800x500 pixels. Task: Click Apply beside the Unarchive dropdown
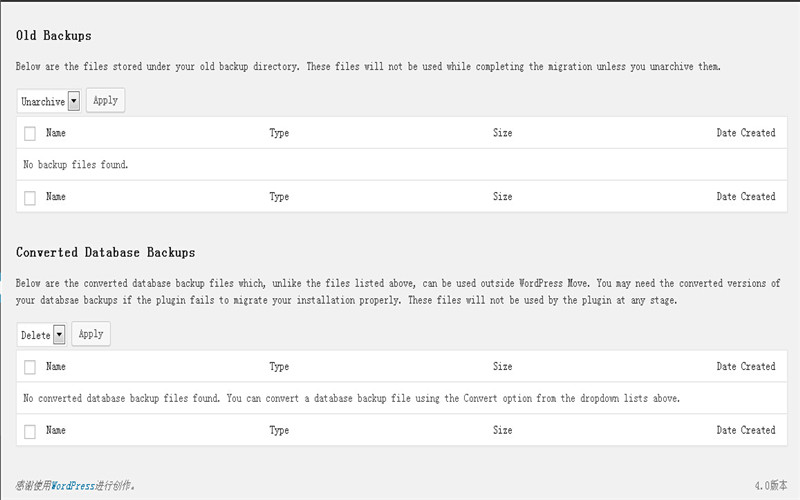pyautogui.click(x=105, y=101)
